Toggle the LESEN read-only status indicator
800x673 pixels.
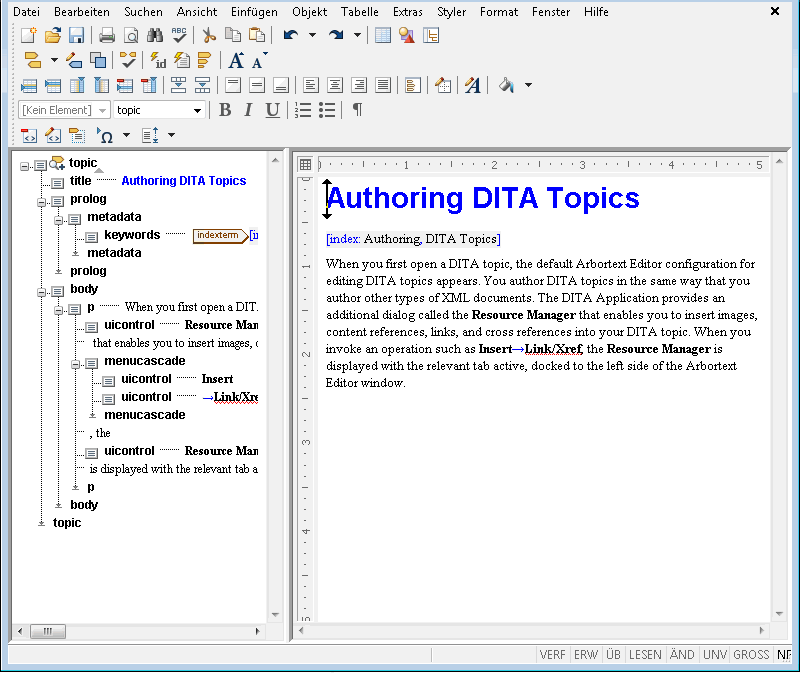645,655
